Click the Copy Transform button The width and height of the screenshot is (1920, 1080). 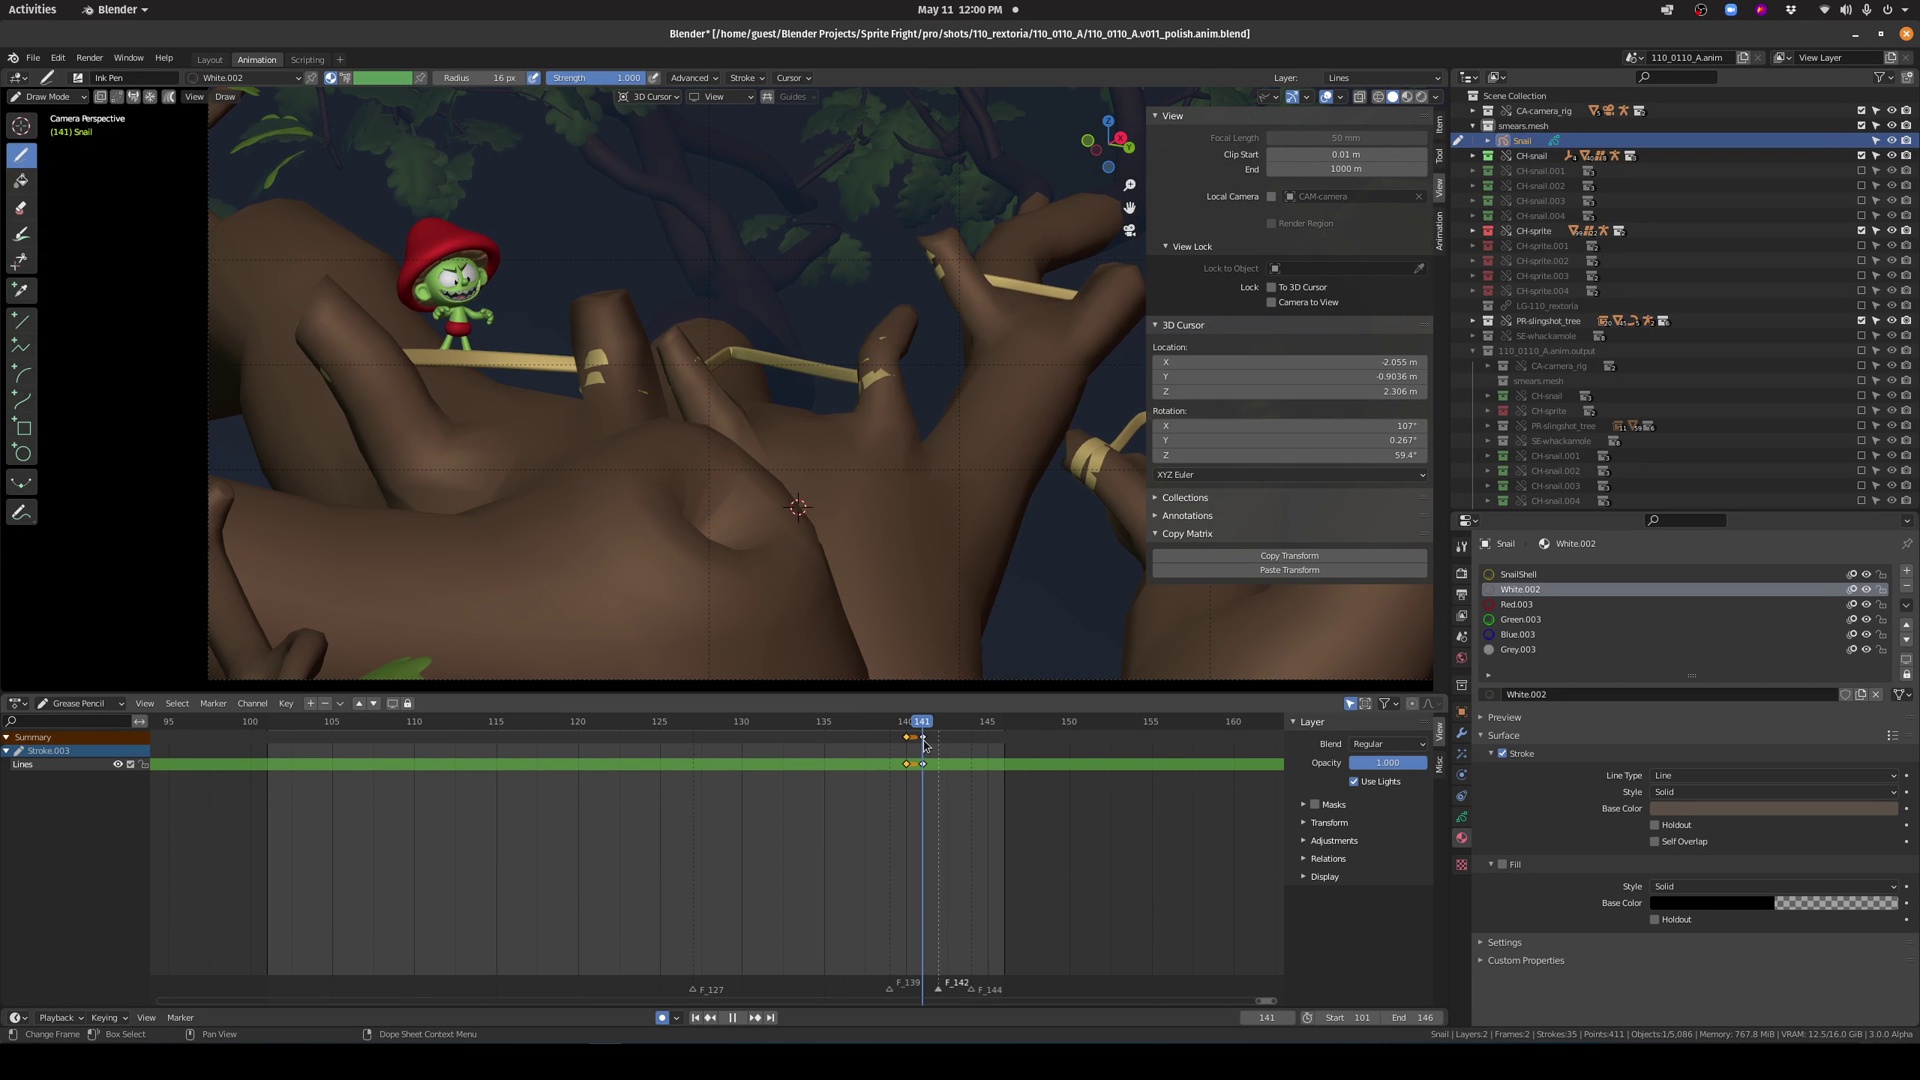point(1289,555)
